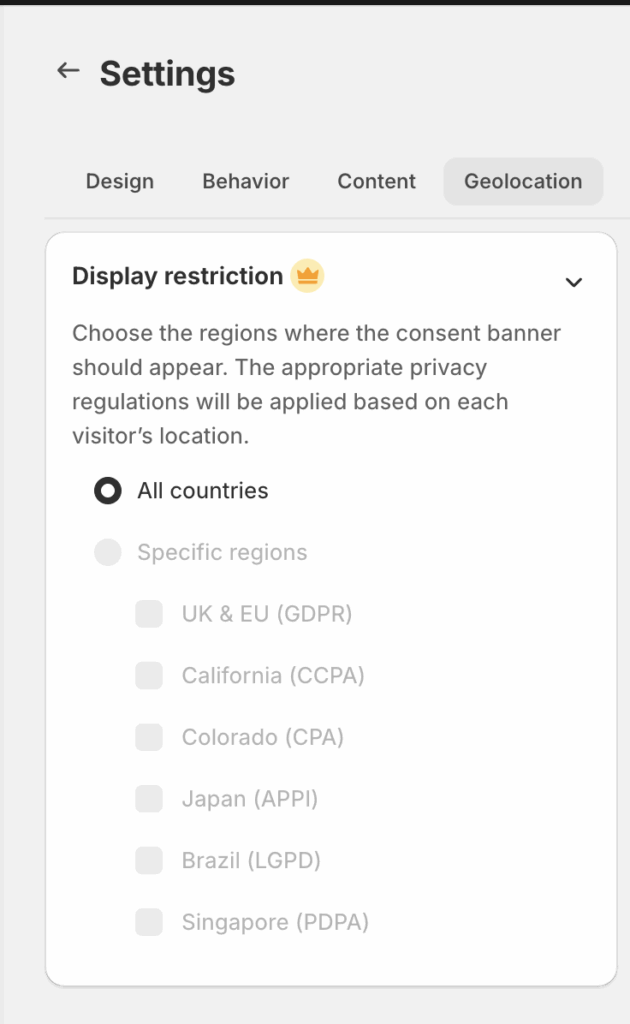The height and width of the screenshot is (1024, 630).
Task: Click the consent banner description text
Action: tap(316, 384)
